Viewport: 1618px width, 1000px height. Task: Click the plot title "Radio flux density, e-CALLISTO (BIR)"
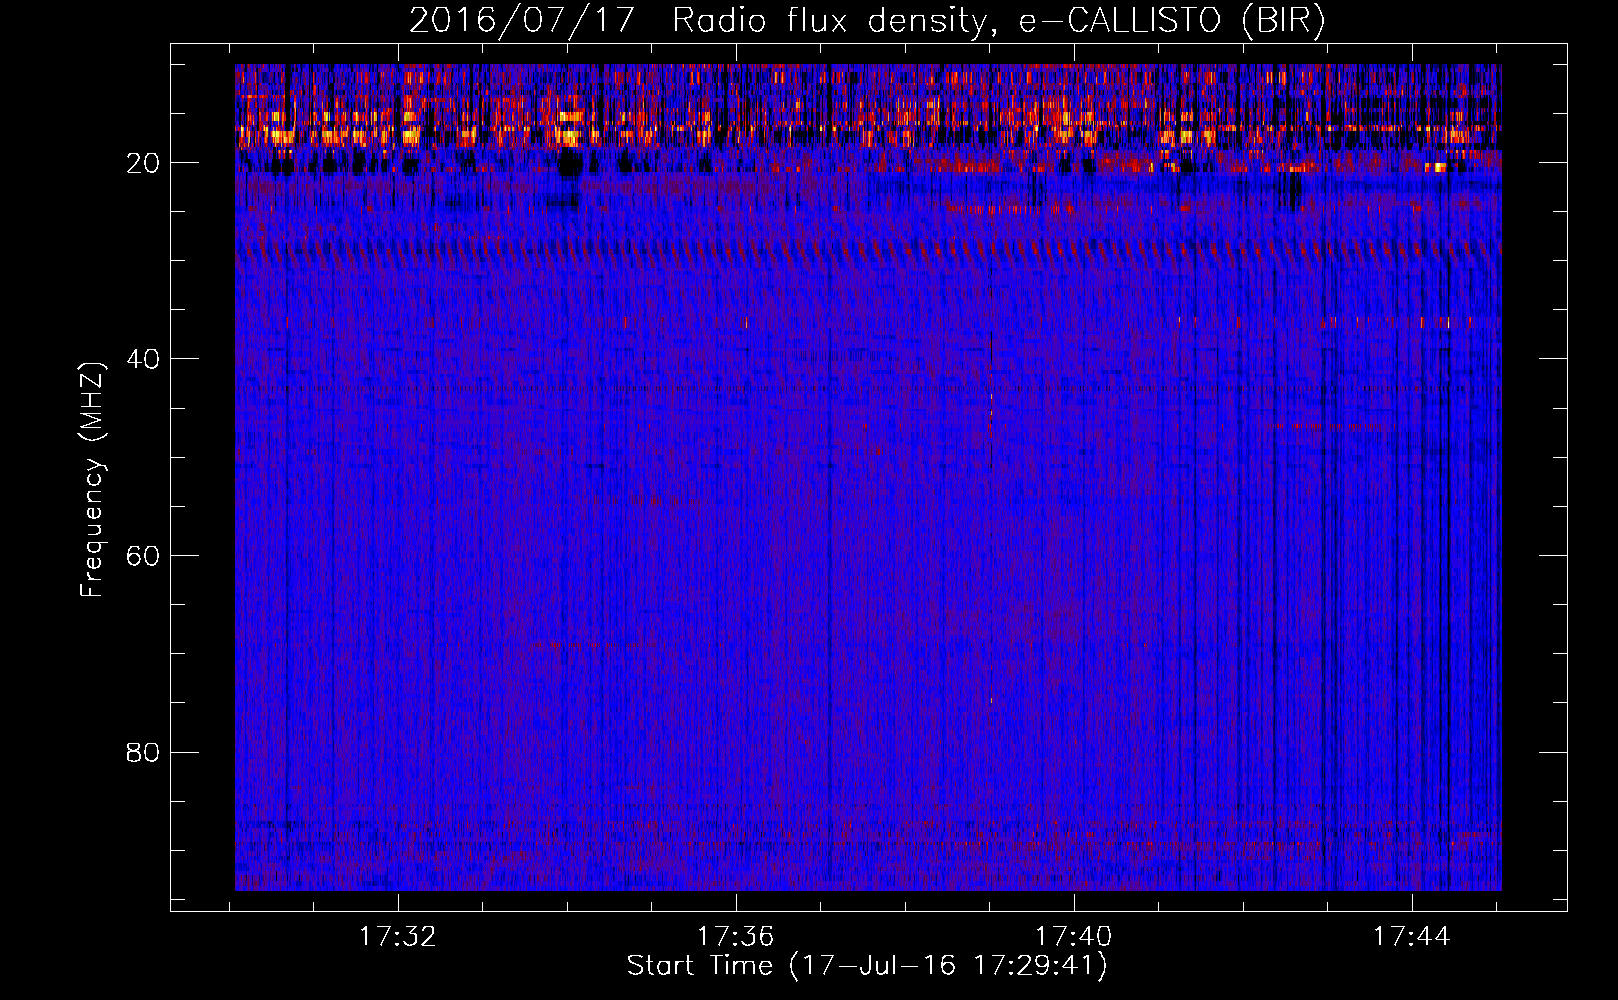pos(999,21)
